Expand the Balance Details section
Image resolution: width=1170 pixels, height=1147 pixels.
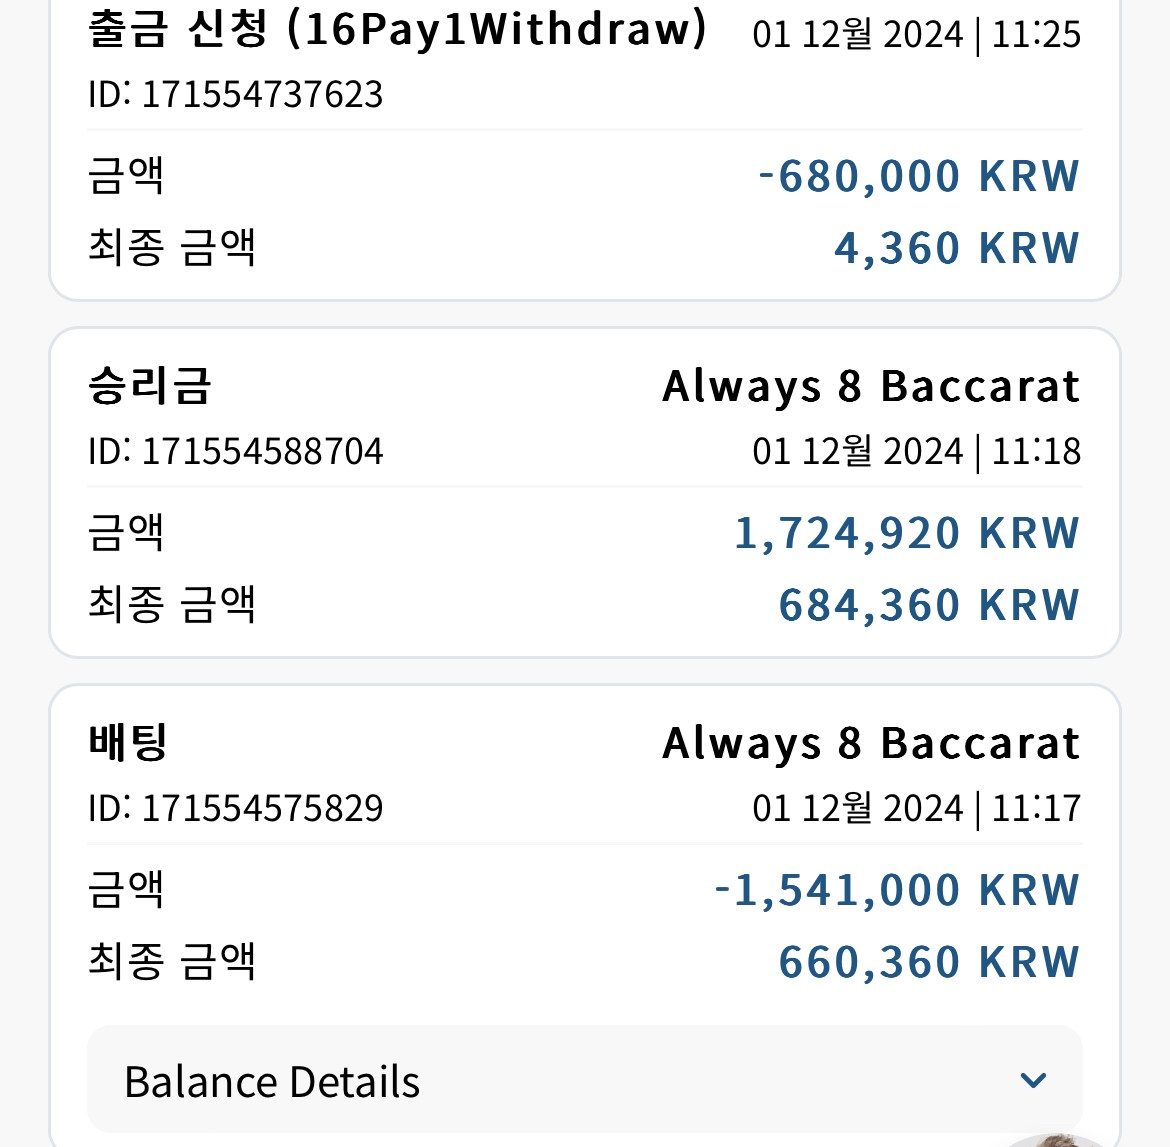(x=584, y=1080)
